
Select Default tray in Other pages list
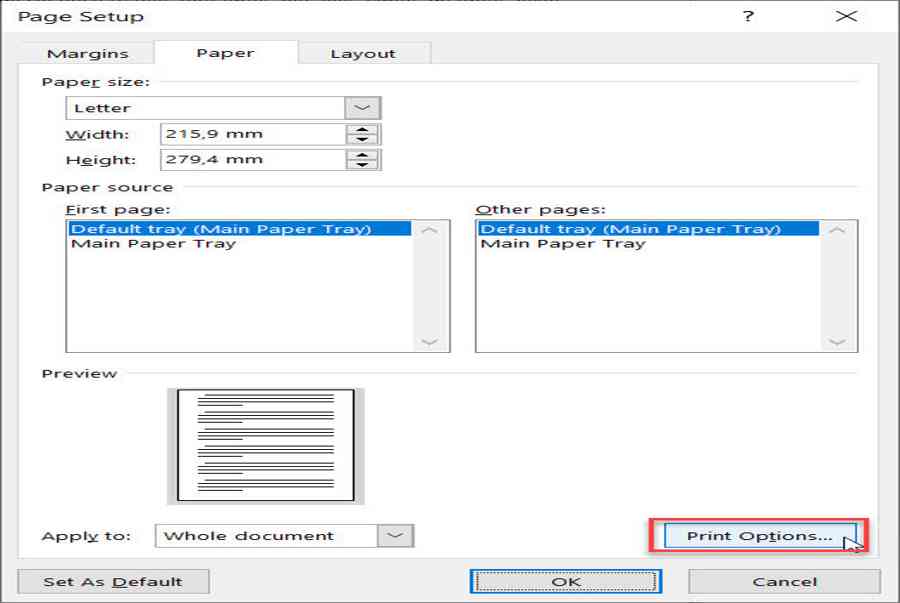649,229
